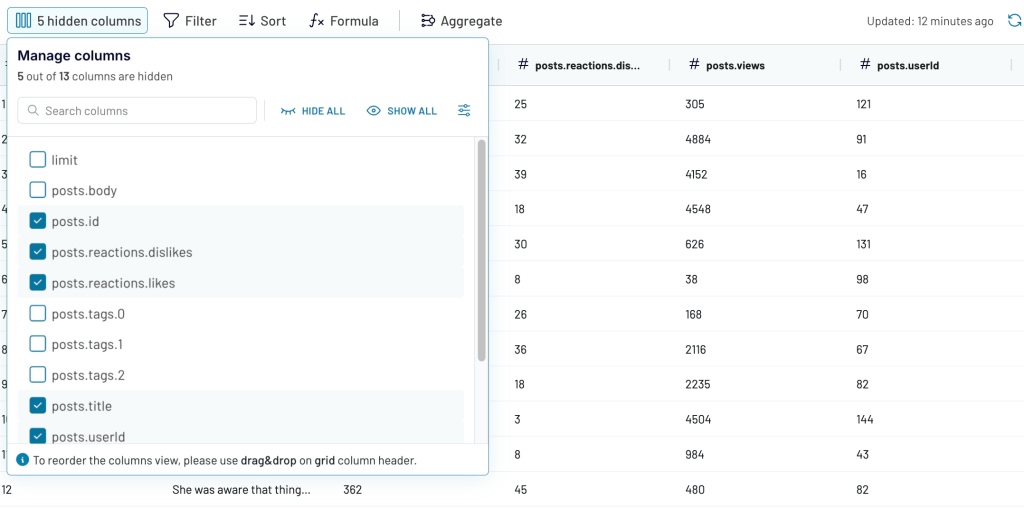The width and height of the screenshot is (1024, 509).
Task: Open the Formula tool
Action: (x=344, y=21)
